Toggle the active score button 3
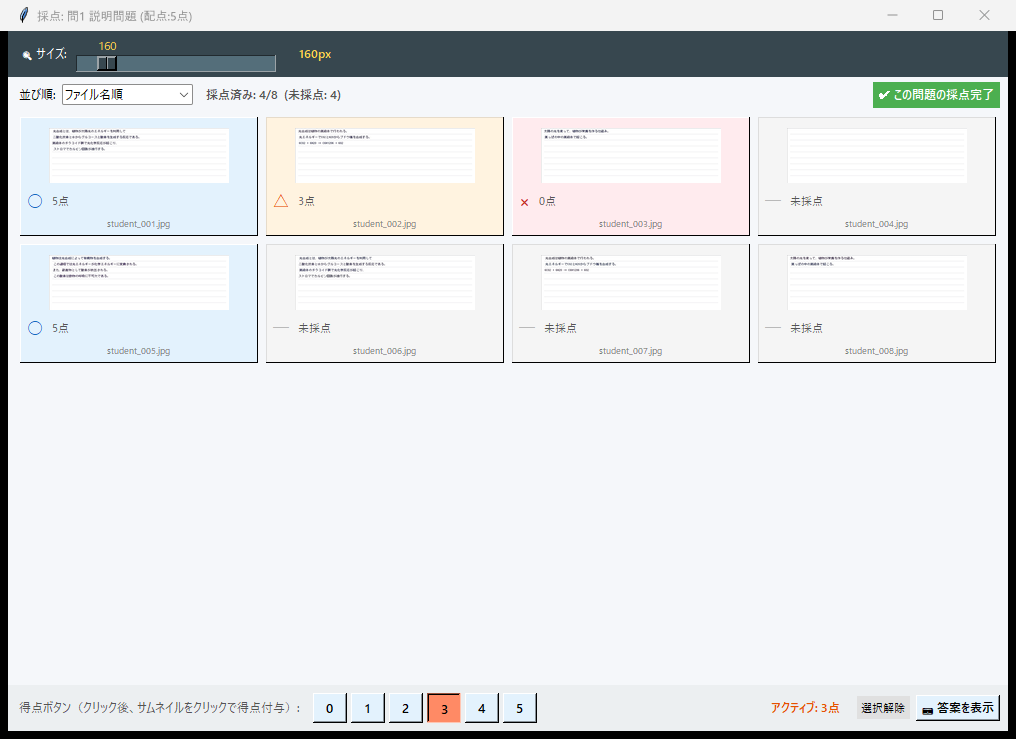This screenshot has height=739, width=1016. point(444,708)
